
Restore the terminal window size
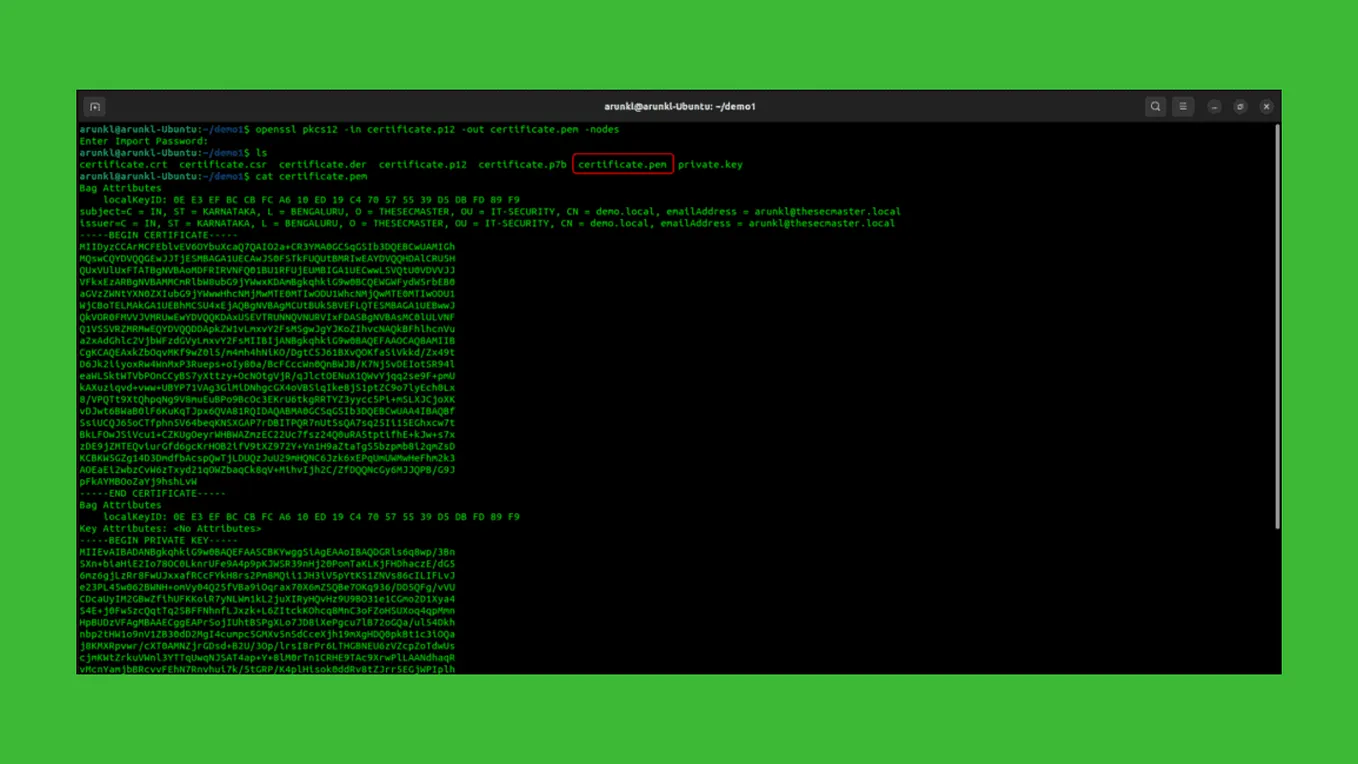(x=1239, y=106)
